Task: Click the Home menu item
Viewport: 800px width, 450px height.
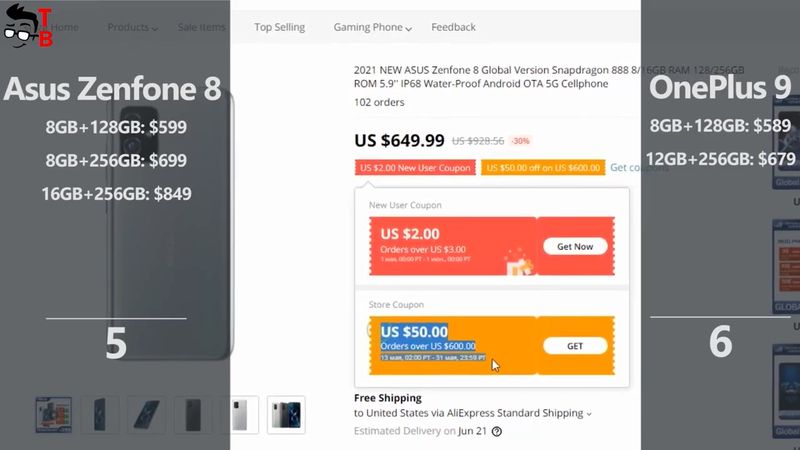Action: [64, 27]
